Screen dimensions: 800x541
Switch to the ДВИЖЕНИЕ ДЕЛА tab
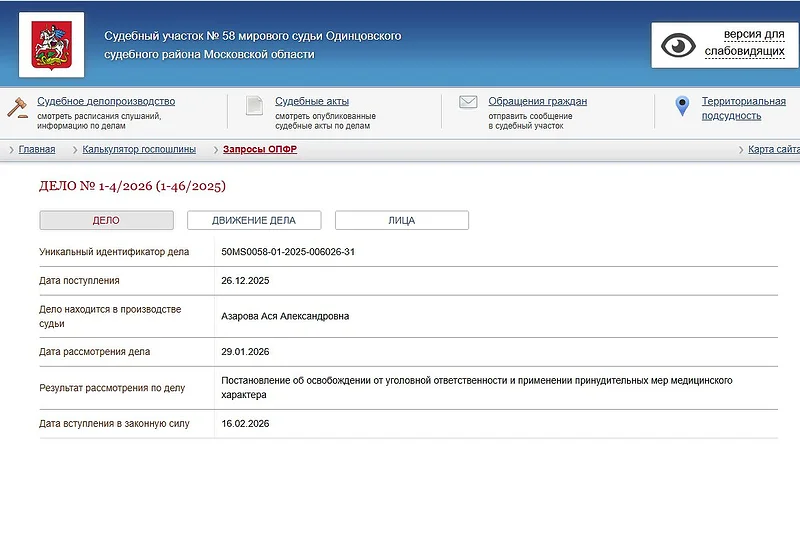[x=254, y=220]
